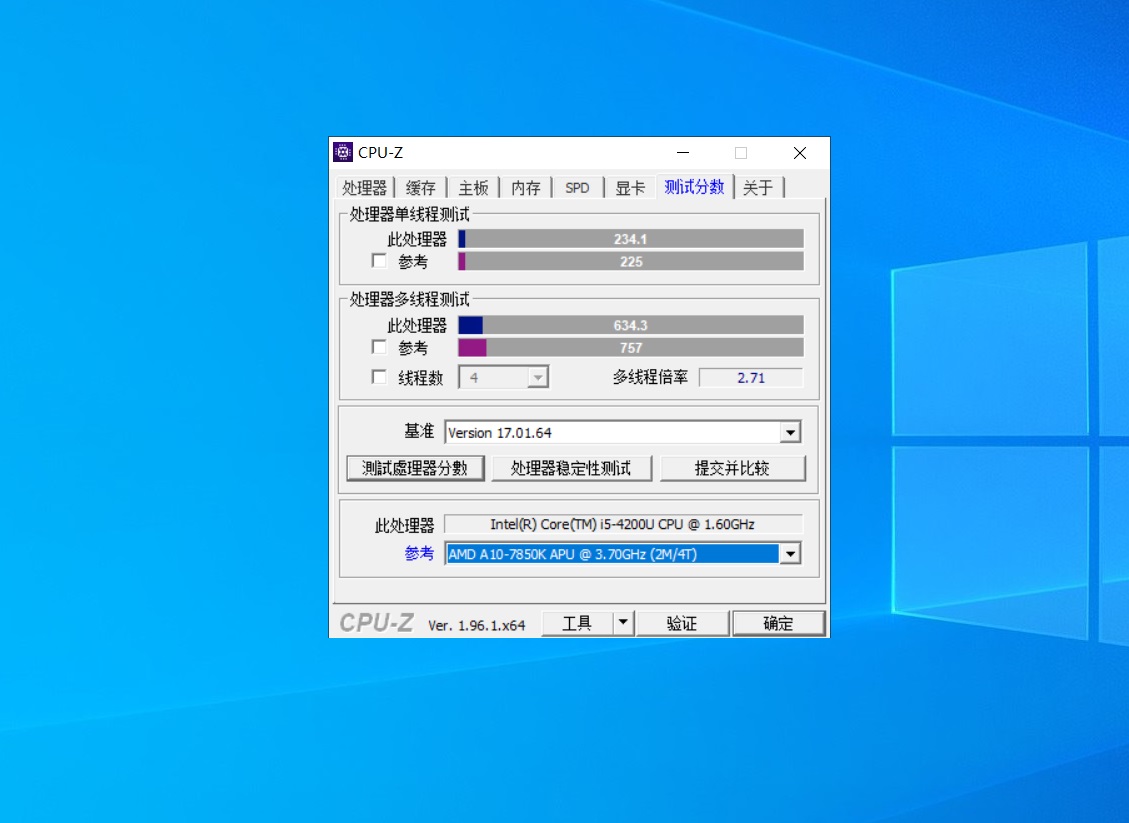
Task: Click the multi-thread reference bar 757
Action: pos(631,348)
